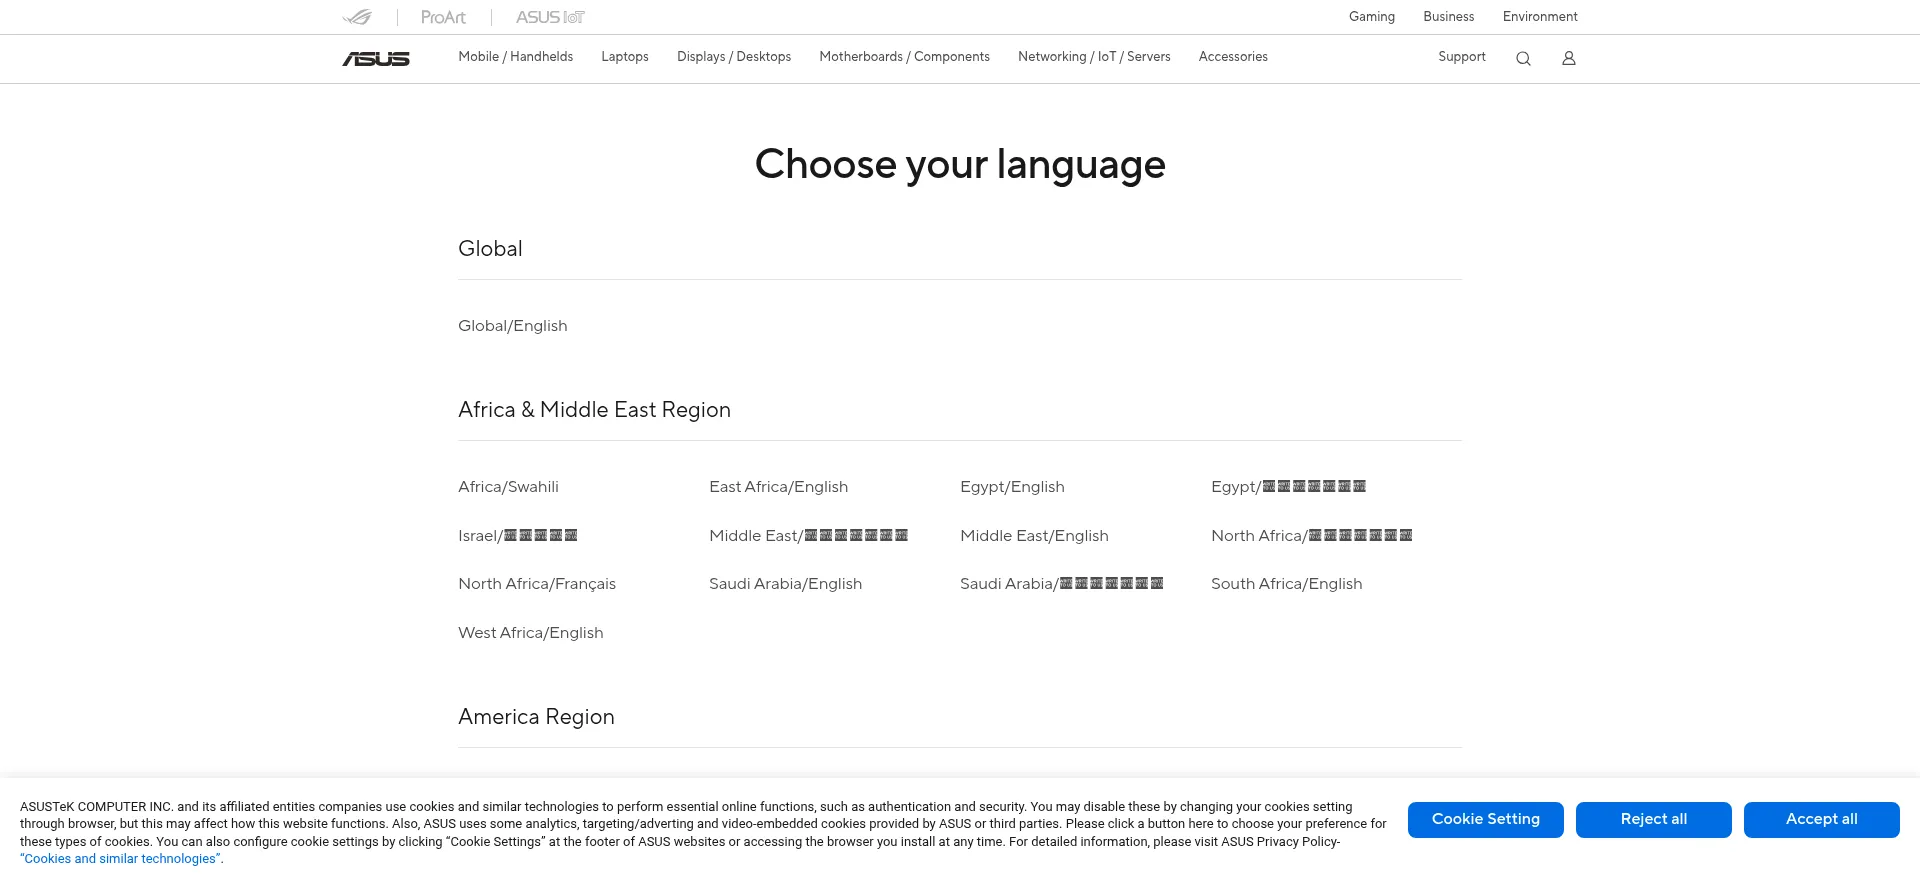Click the ROG logo icon
This screenshot has height=888, width=1920.
[x=357, y=17]
